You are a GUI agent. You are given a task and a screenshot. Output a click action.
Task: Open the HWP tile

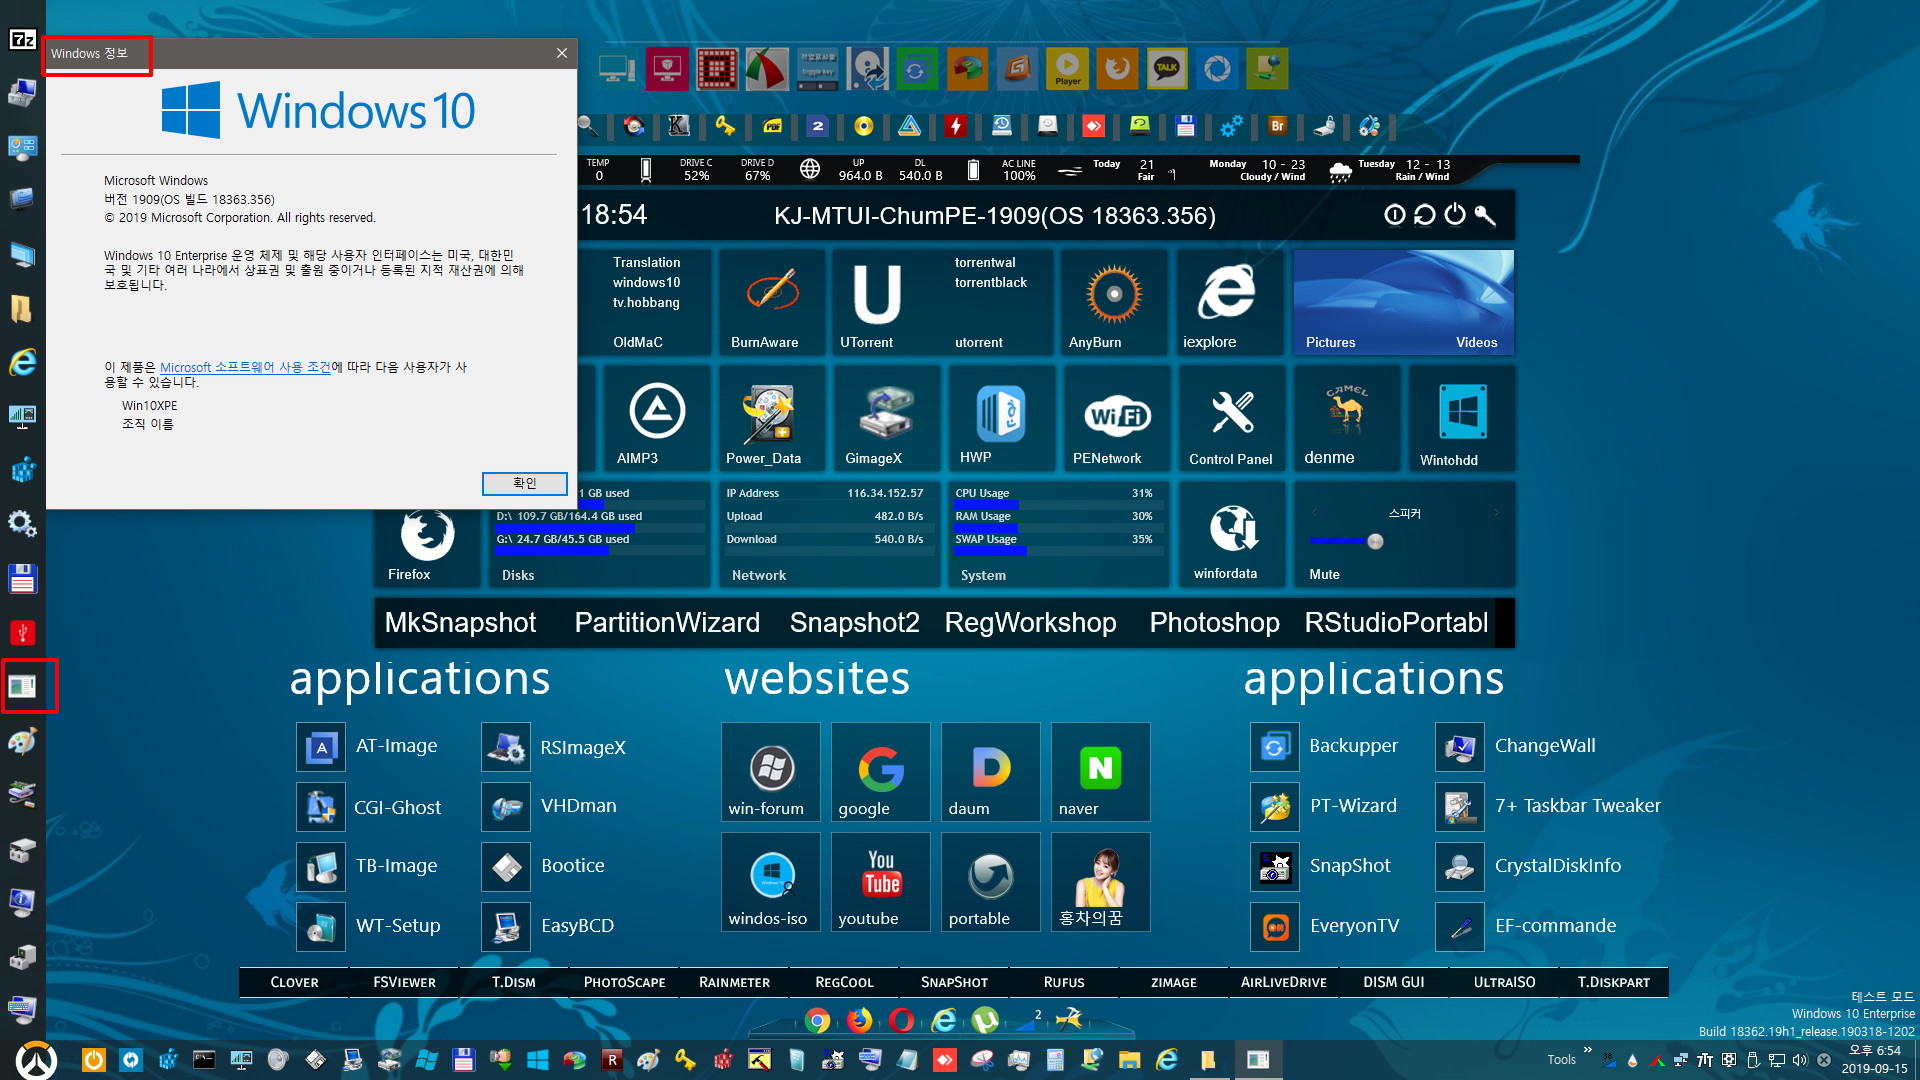1001,418
